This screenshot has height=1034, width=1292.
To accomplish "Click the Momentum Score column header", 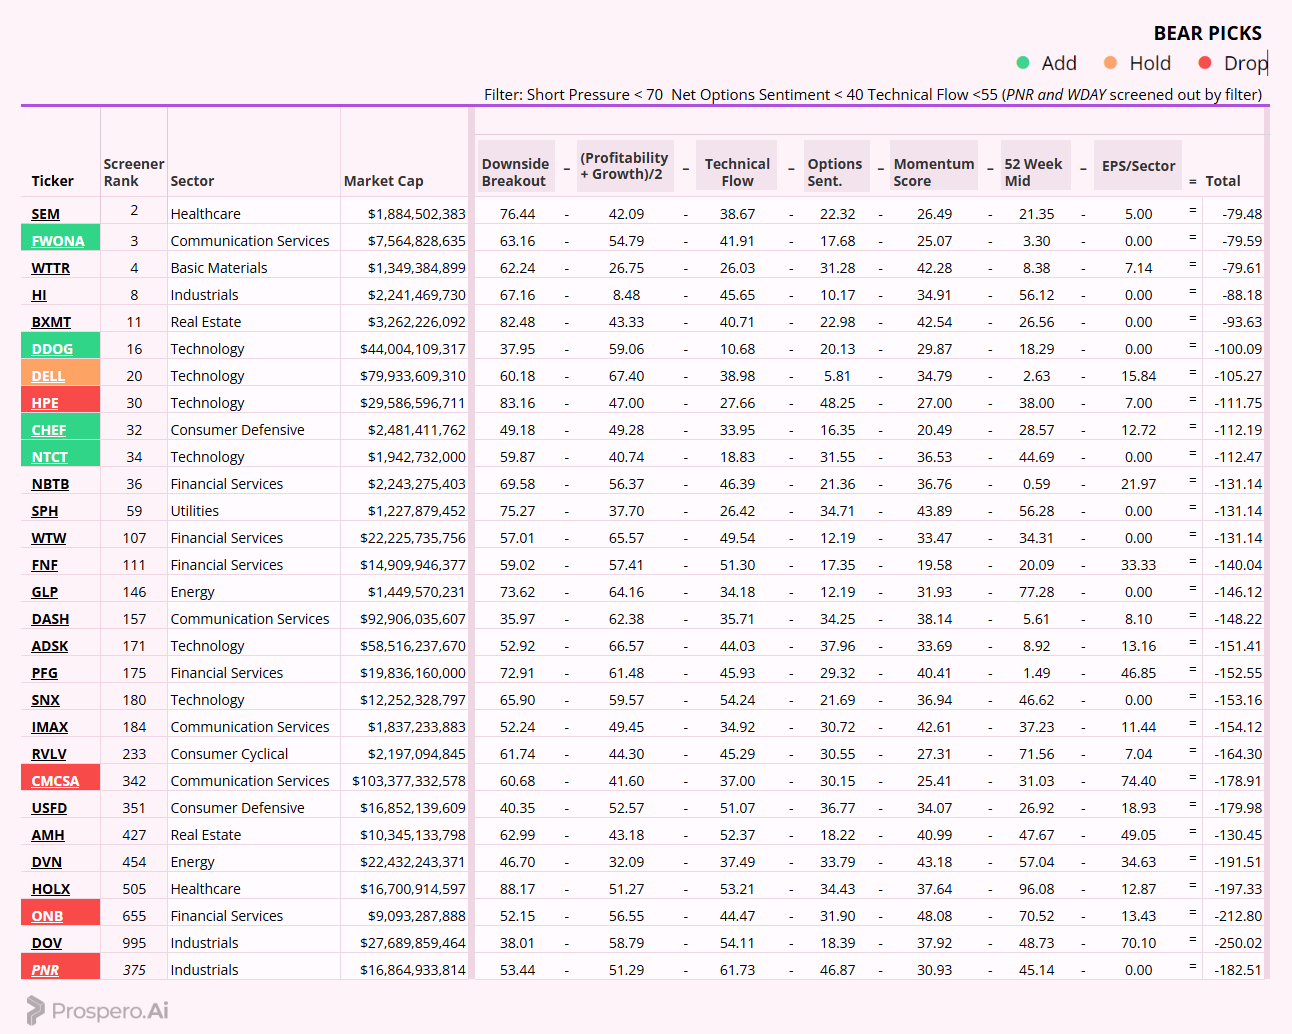I will [934, 172].
